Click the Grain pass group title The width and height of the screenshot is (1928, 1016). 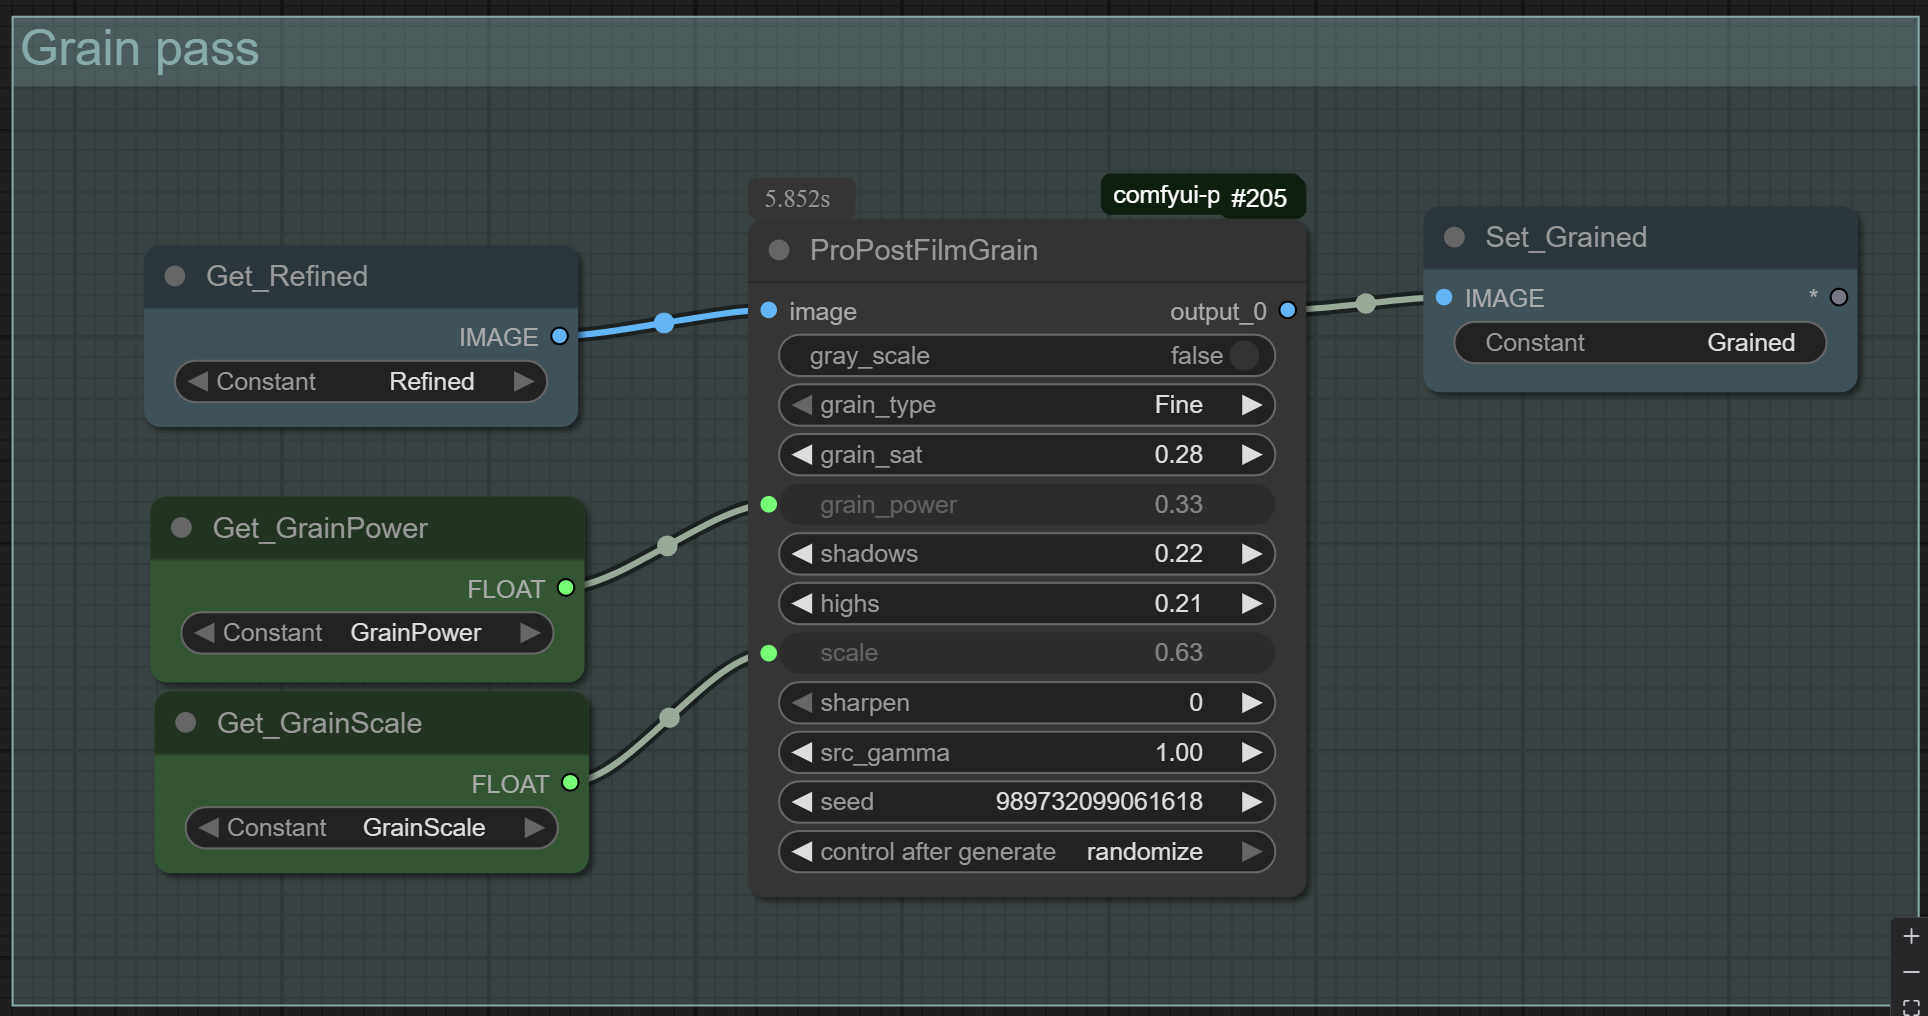tap(140, 48)
